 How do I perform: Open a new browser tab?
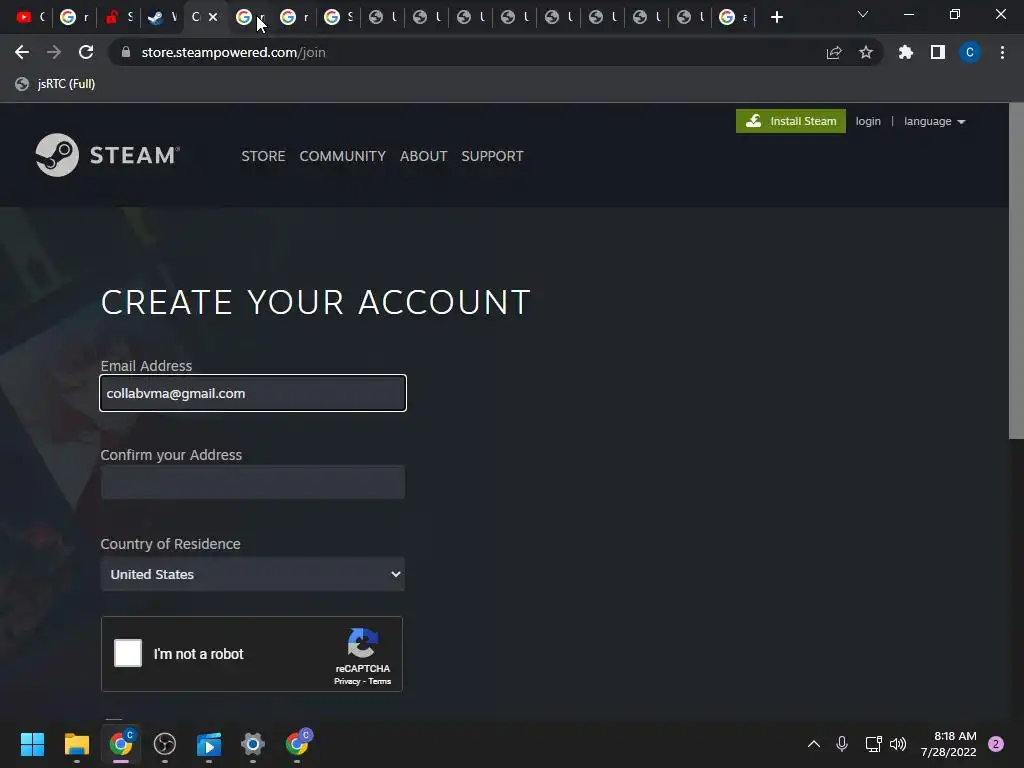(776, 17)
